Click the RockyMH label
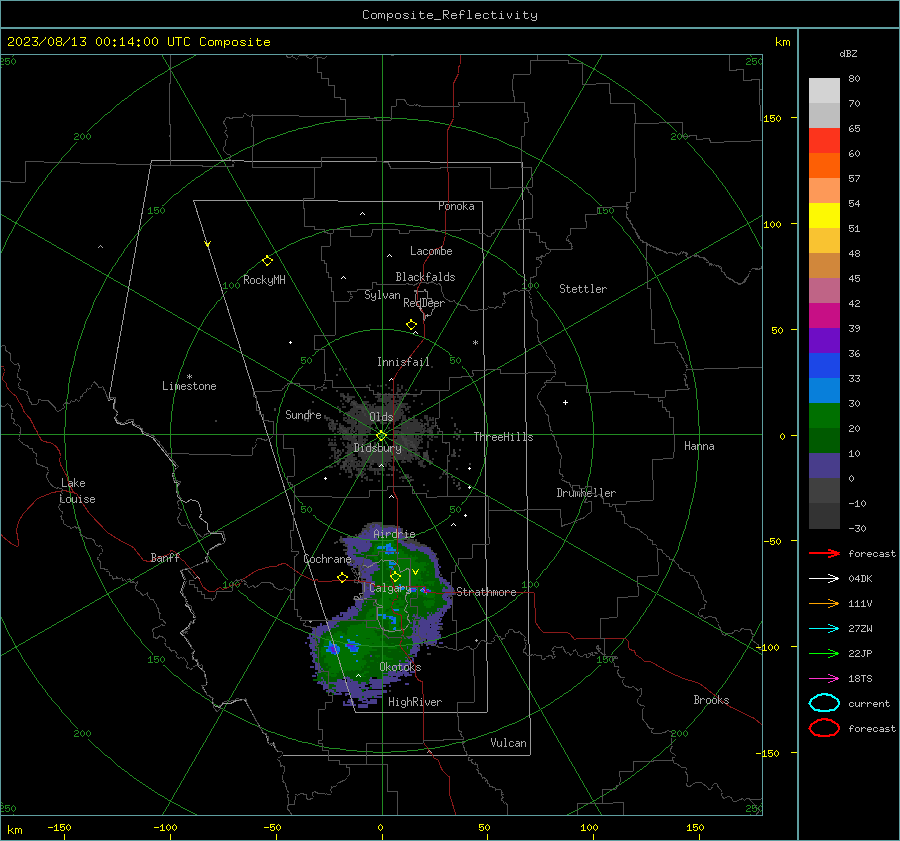 click(264, 280)
